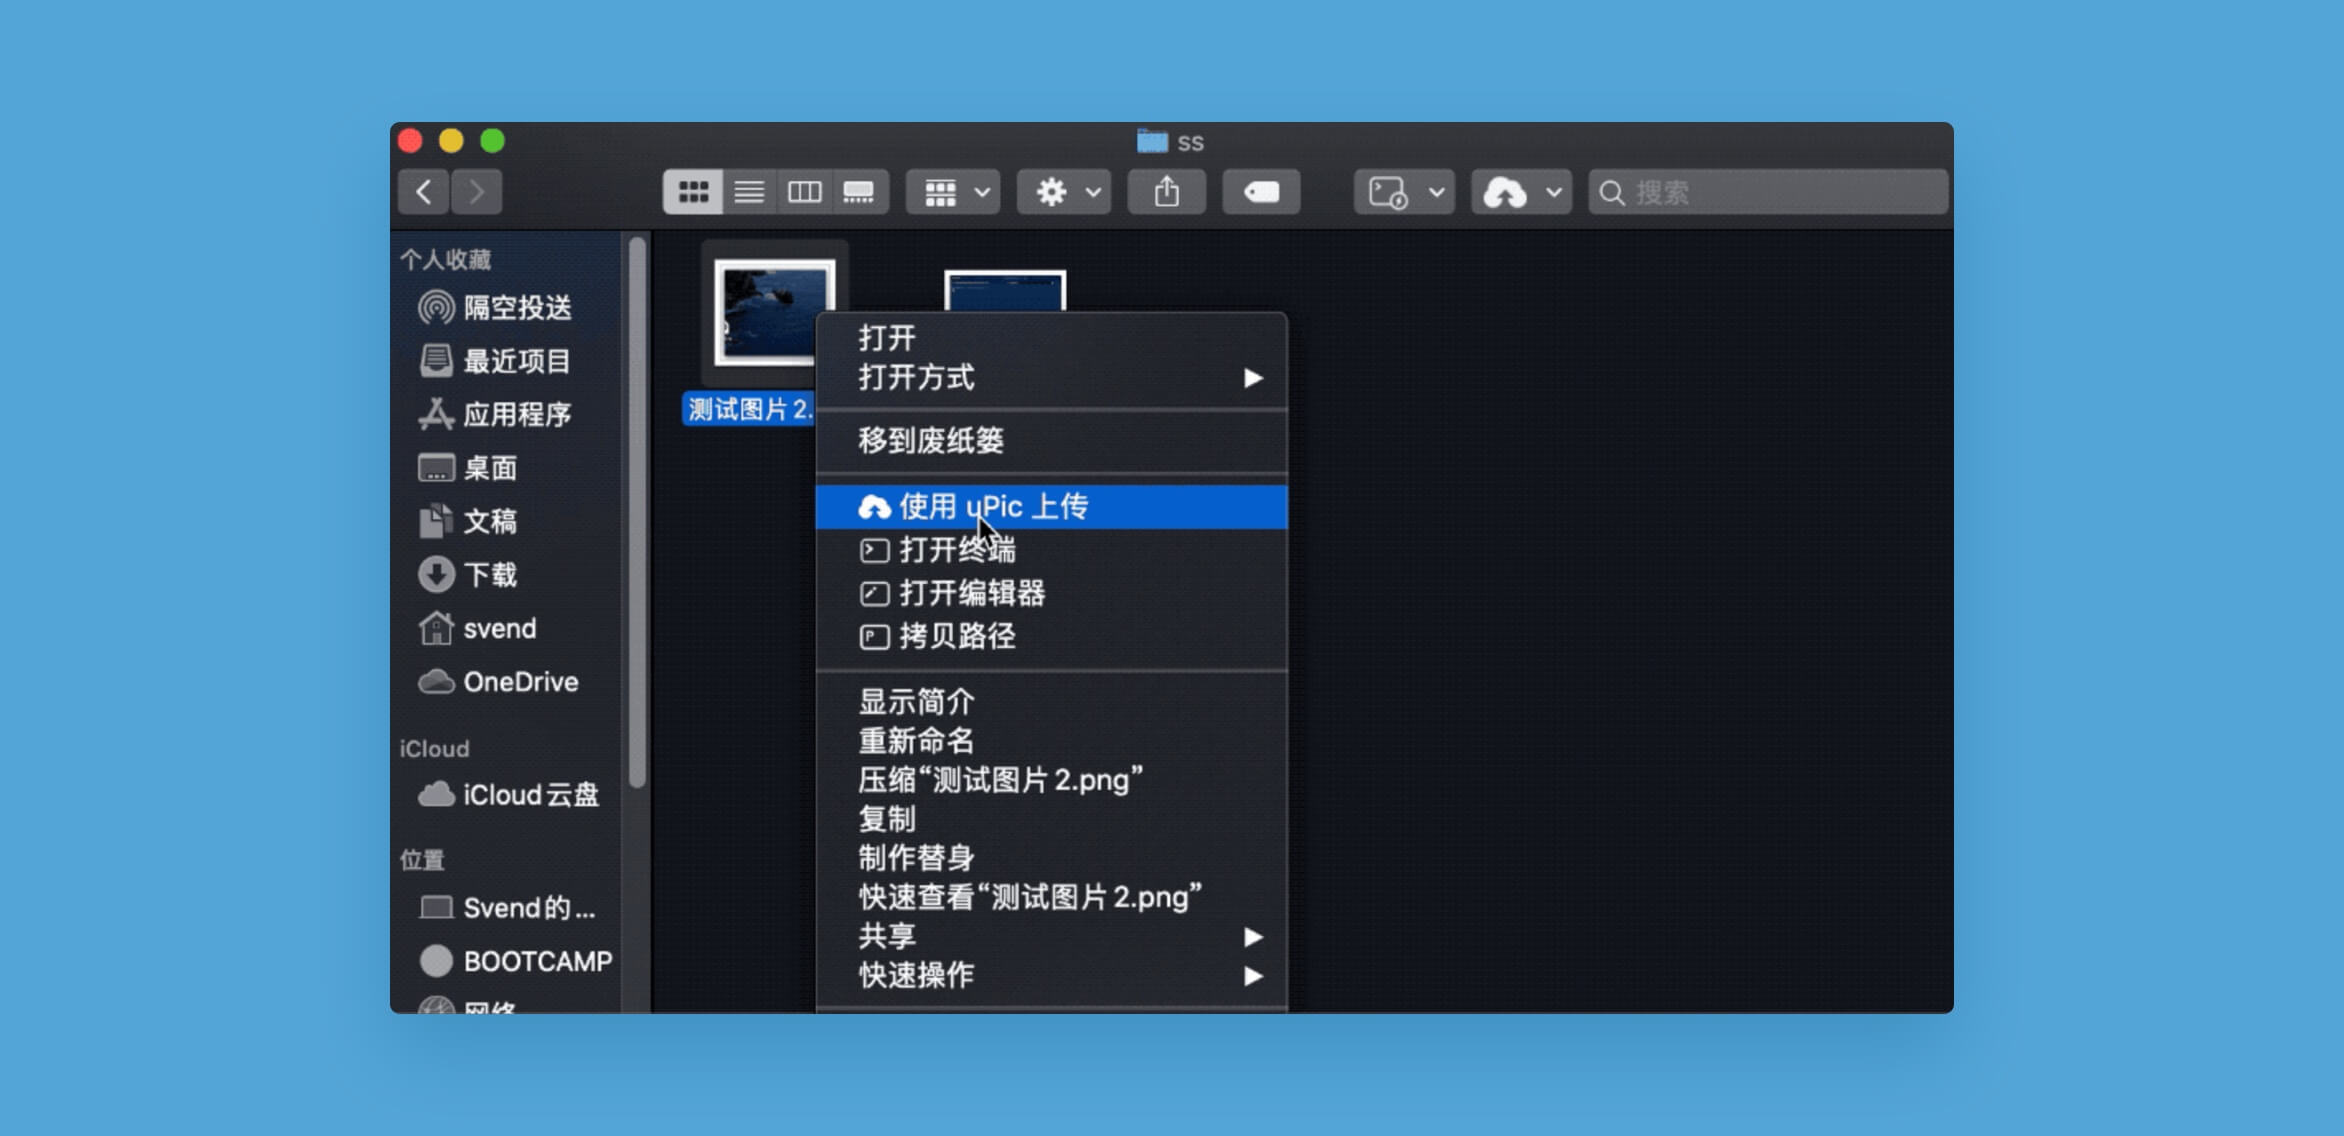2344x1136 pixels.
Task: Expand 打开方式 submenu
Action: 1052,378
